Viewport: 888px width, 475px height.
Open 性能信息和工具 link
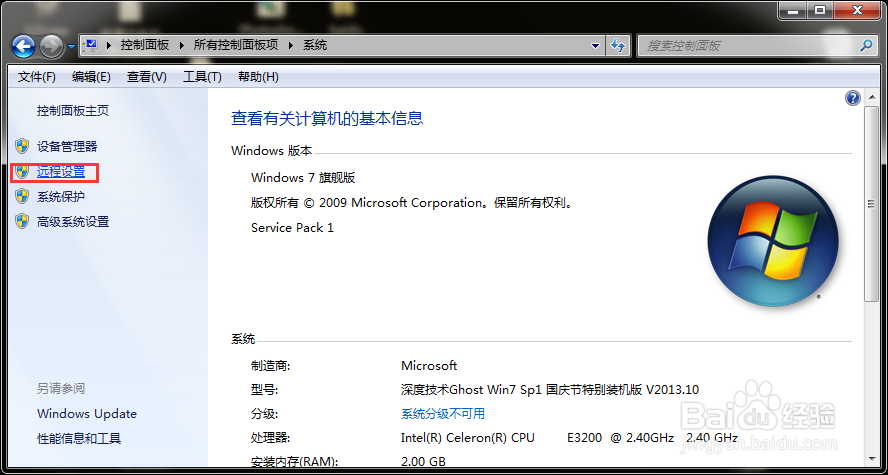[79, 439]
